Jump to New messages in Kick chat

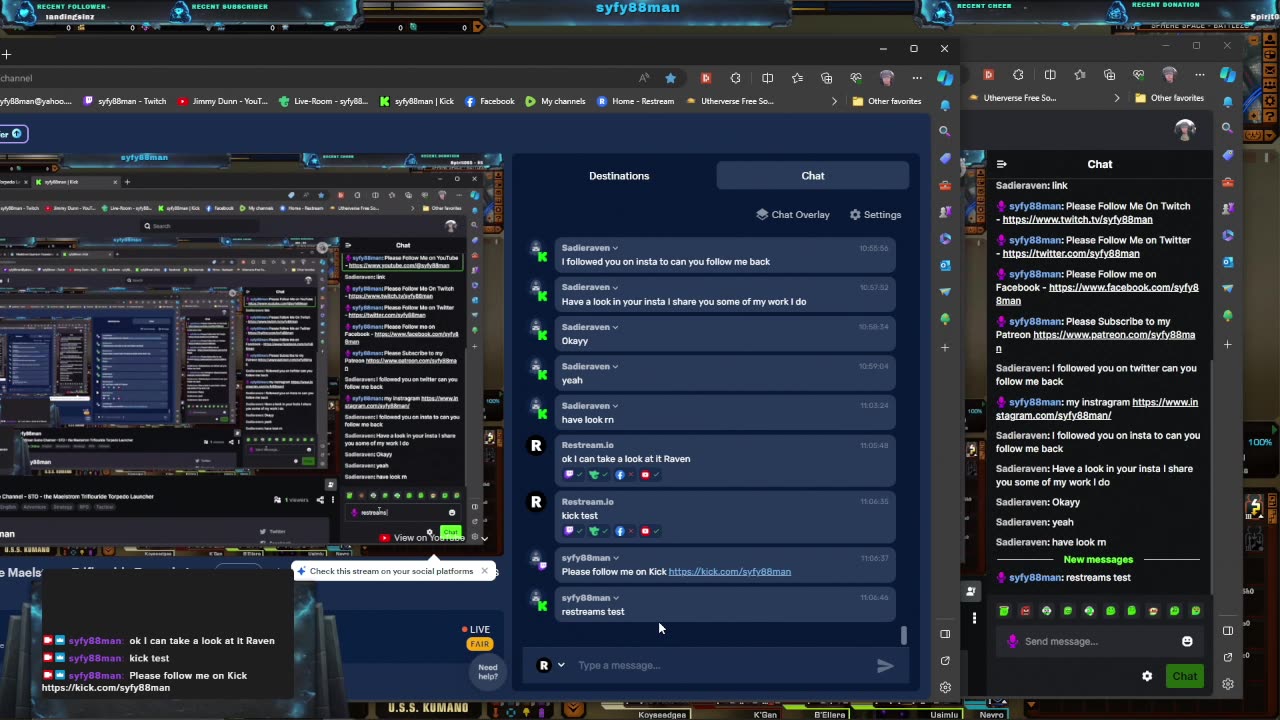click(x=1098, y=560)
